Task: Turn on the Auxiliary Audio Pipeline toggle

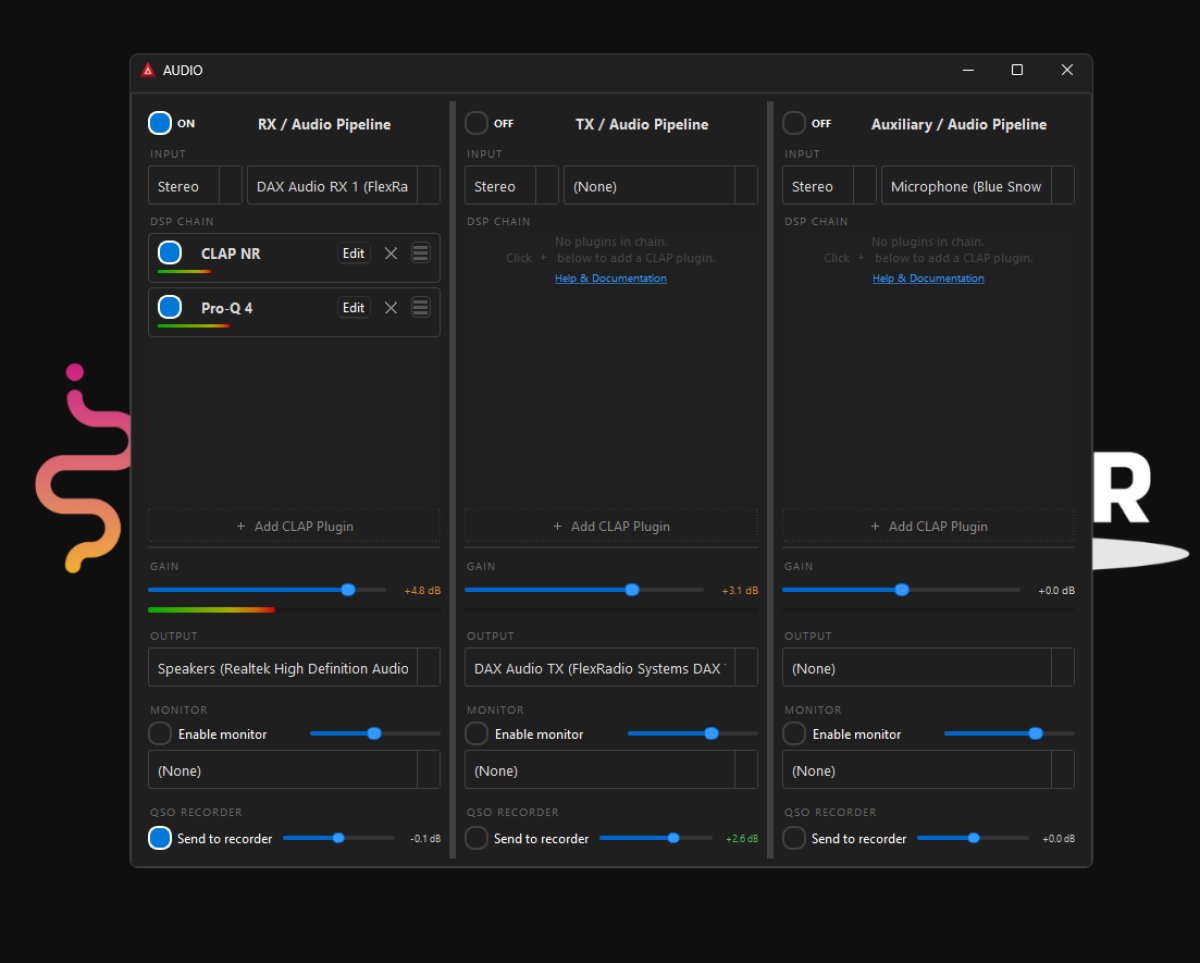Action: coord(794,123)
